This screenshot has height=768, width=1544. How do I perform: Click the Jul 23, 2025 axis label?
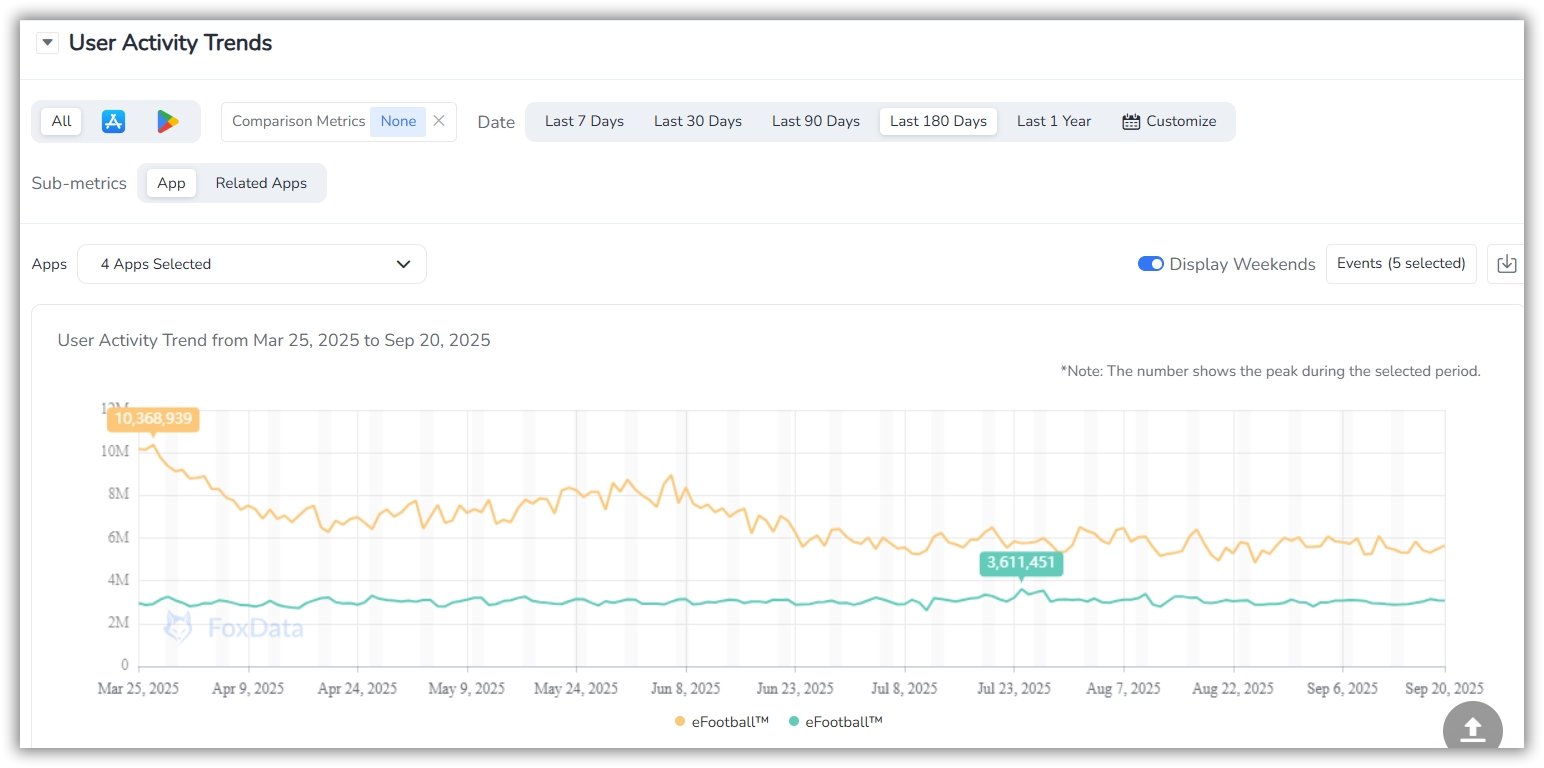tap(1014, 689)
